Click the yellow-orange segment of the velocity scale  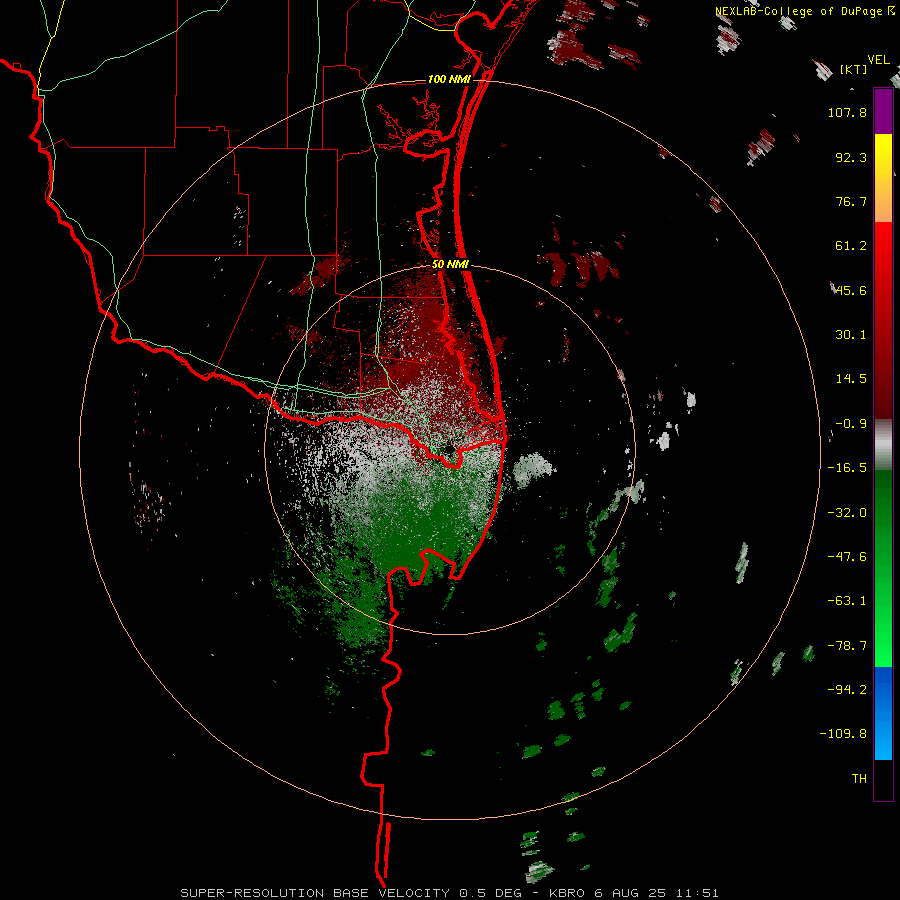[x=883, y=178]
